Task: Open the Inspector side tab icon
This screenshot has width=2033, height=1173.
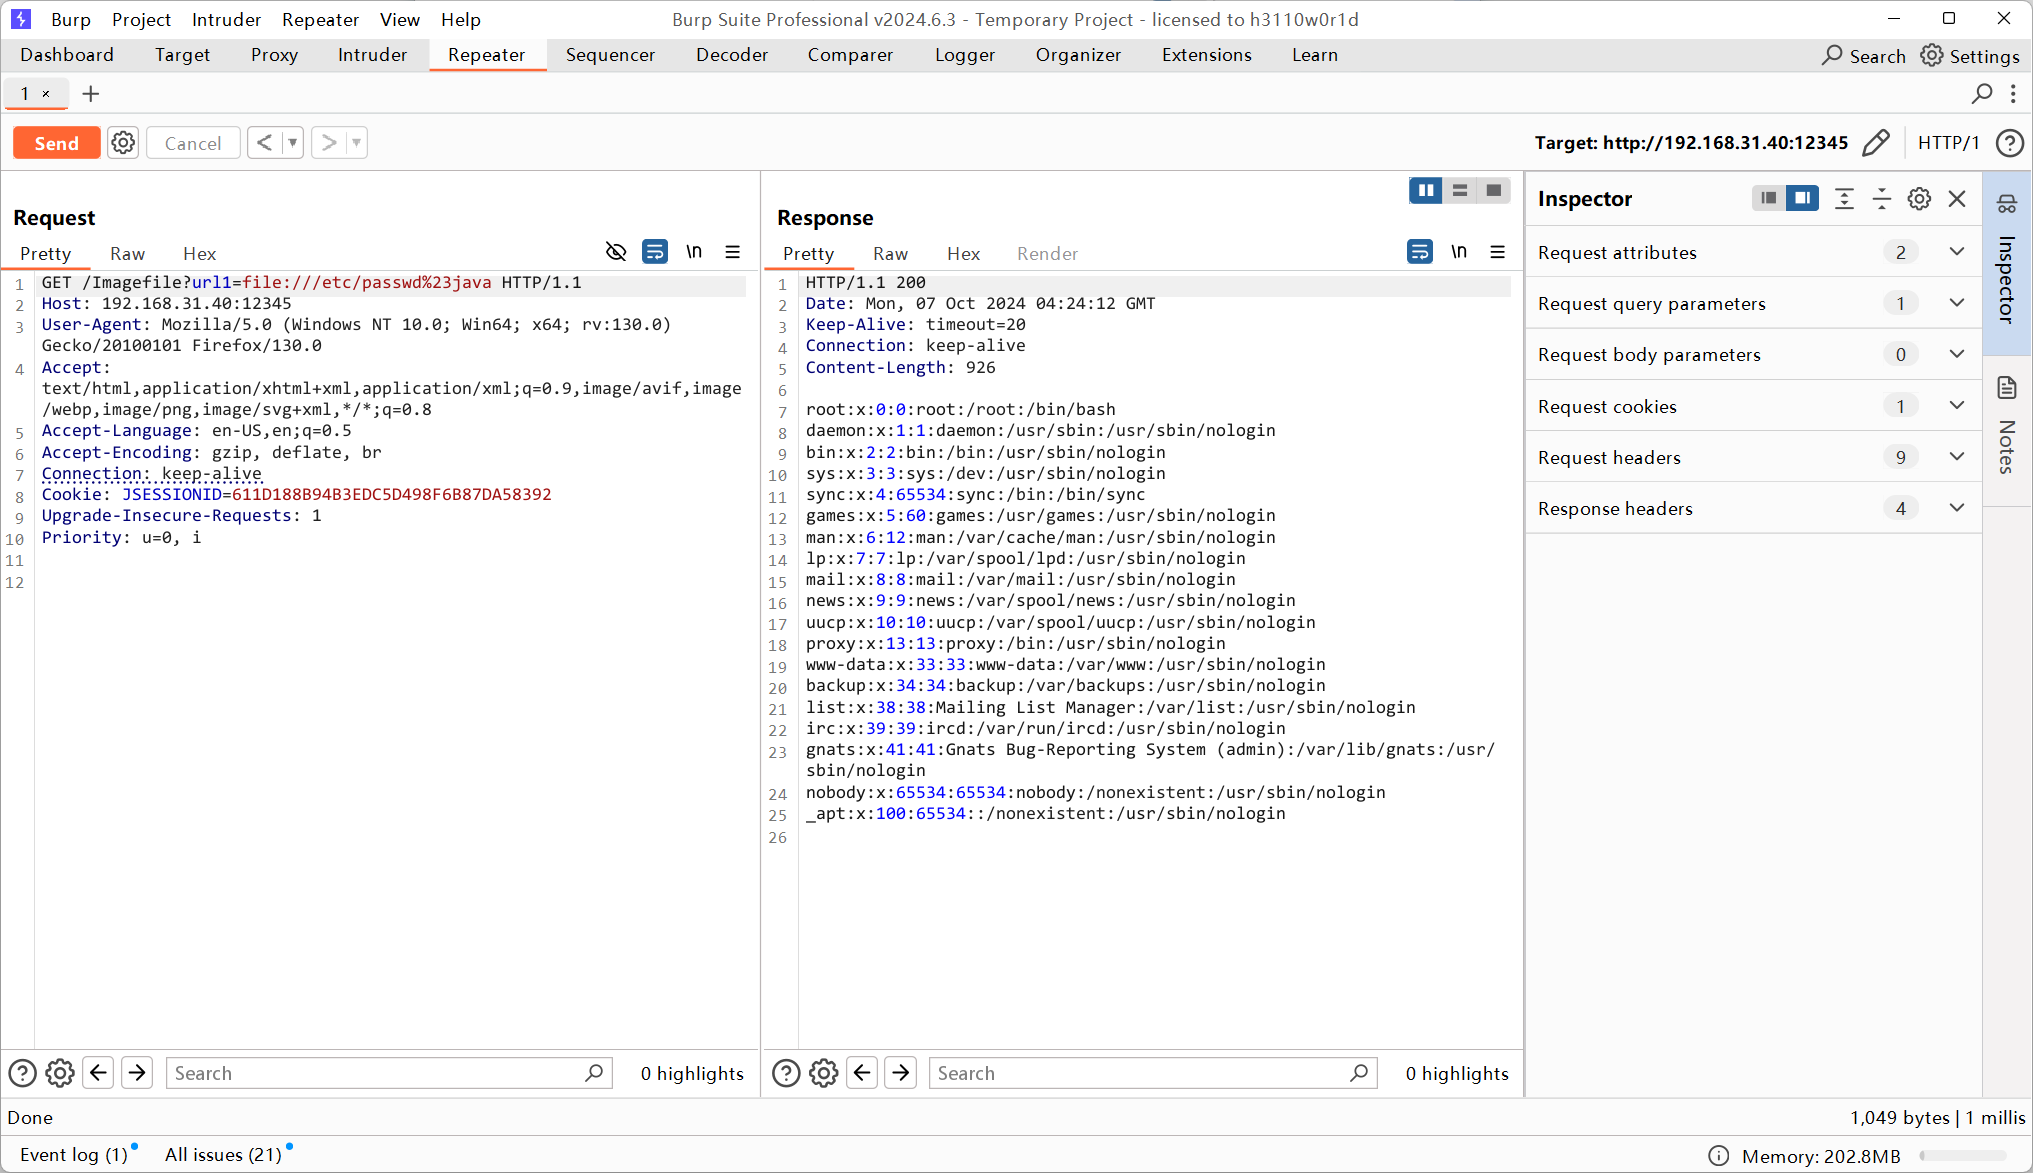Action: tap(2007, 204)
